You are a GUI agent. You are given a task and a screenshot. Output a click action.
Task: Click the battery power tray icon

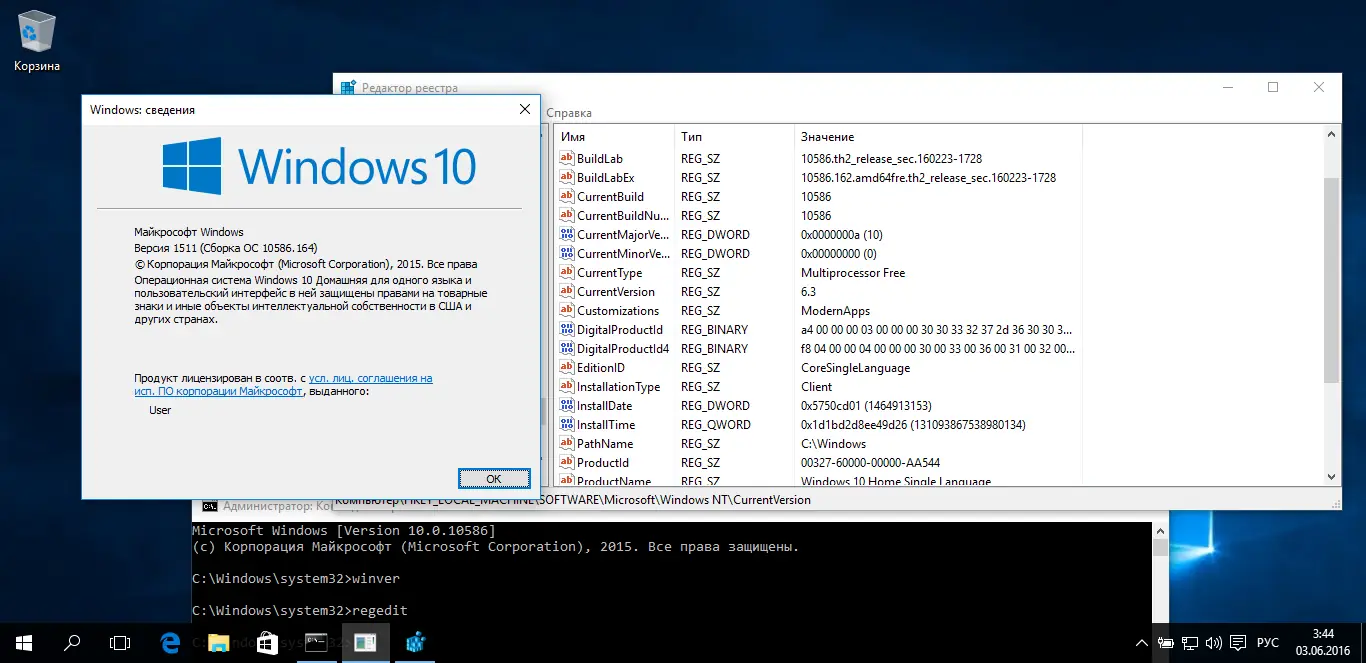1166,643
